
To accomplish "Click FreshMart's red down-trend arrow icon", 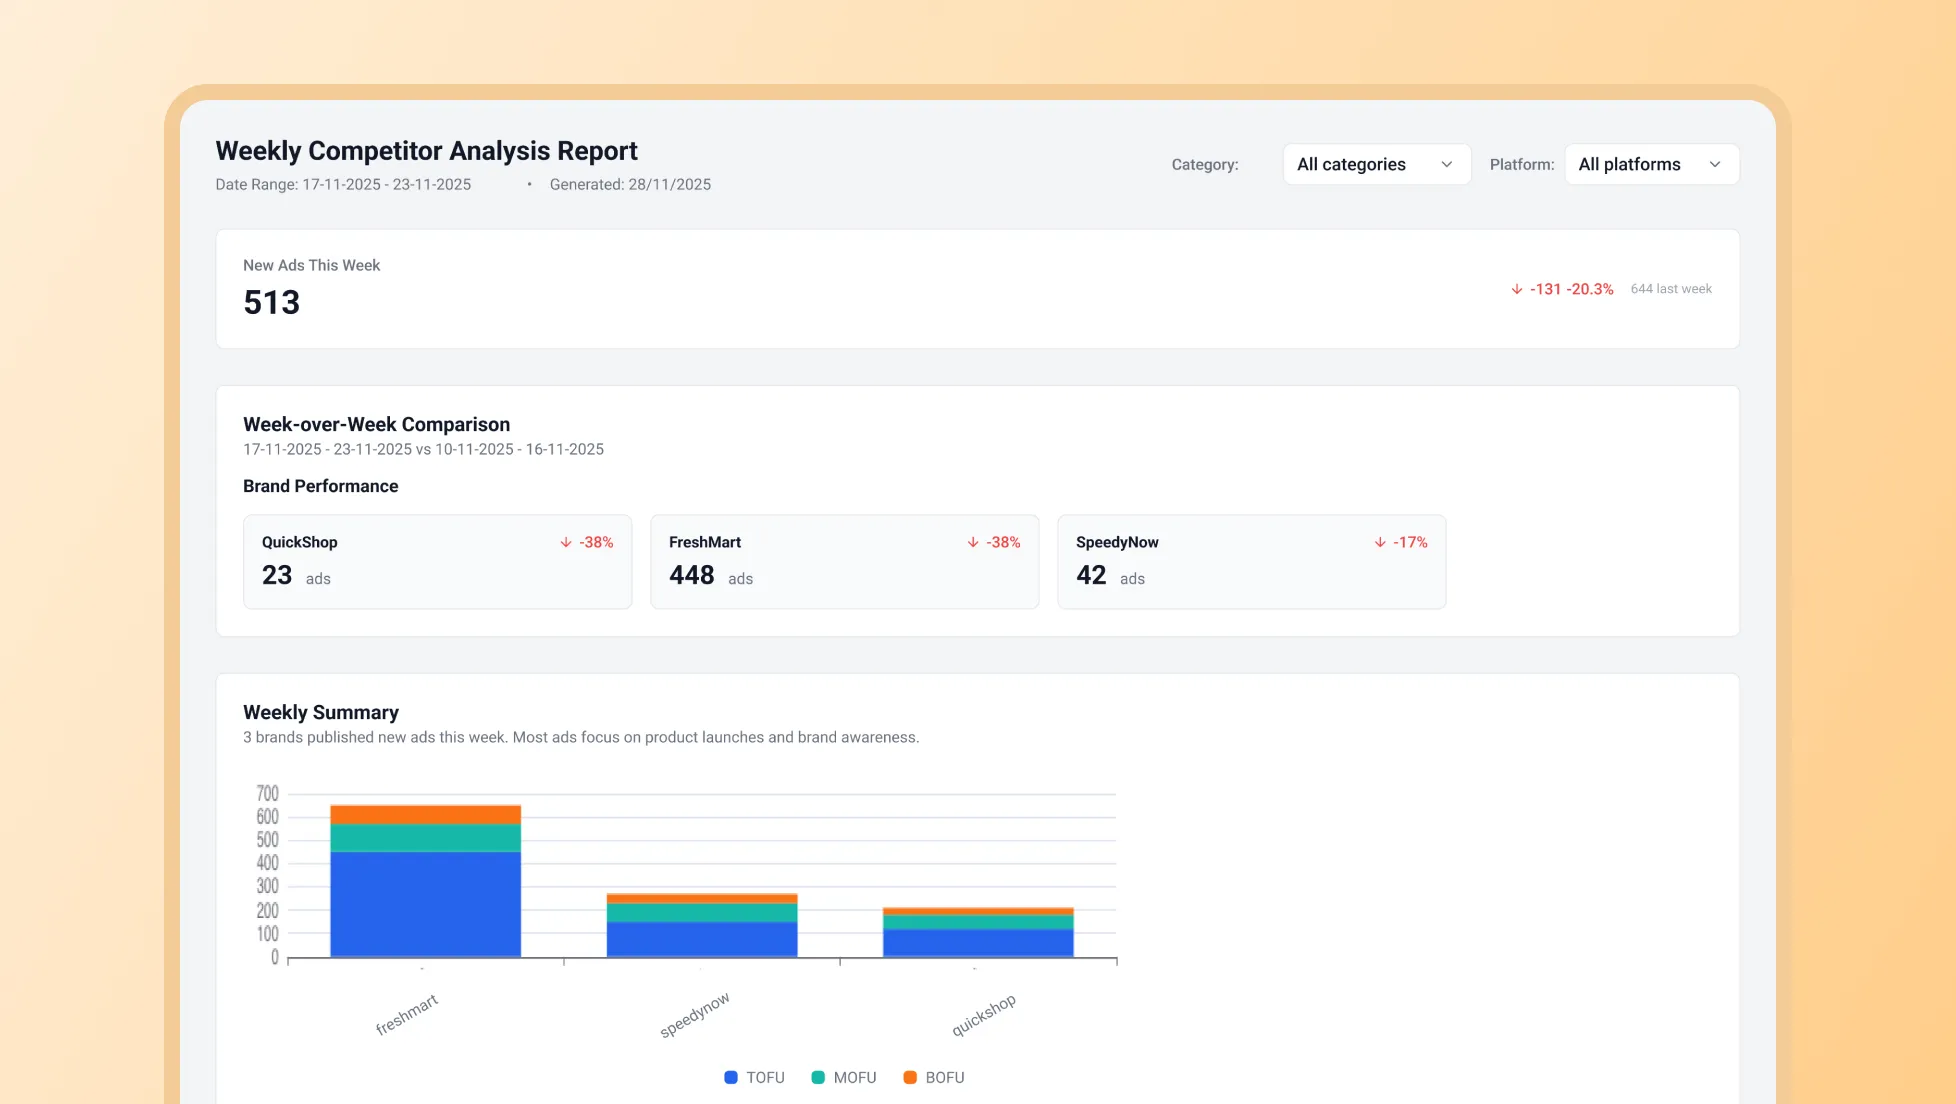I will coord(973,542).
